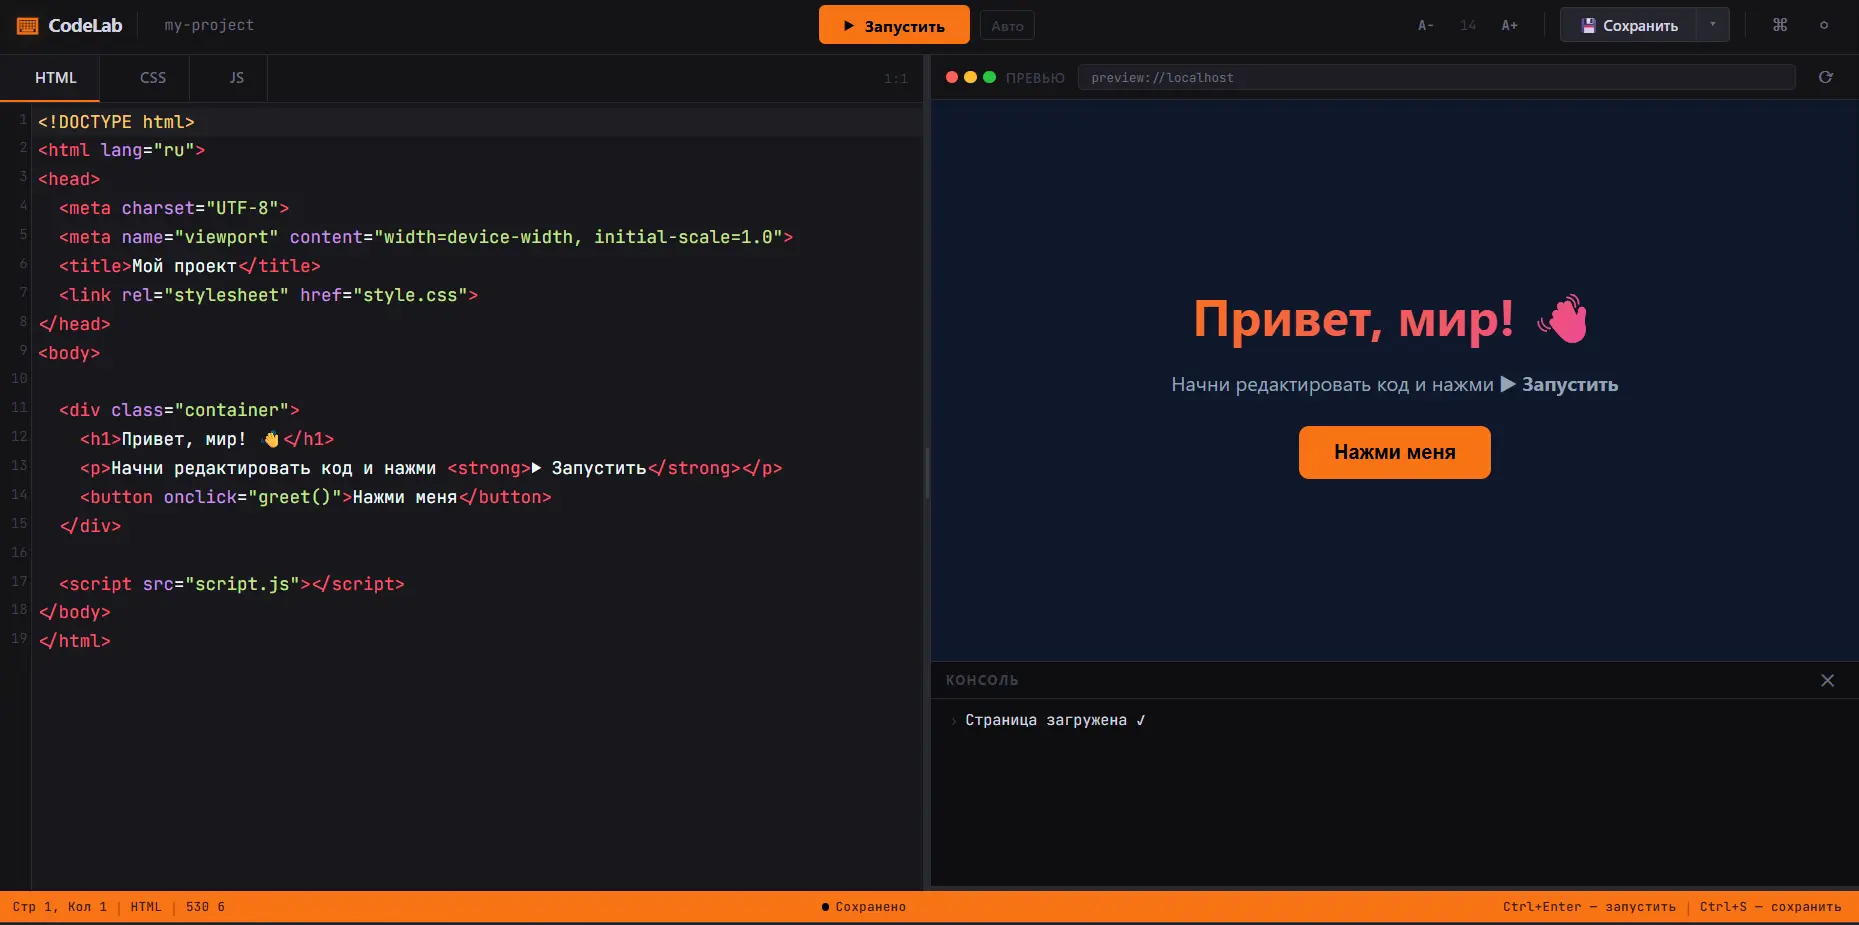Click the waving hand emoji in preview
The width and height of the screenshot is (1859, 925).
[x=1562, y=319]
